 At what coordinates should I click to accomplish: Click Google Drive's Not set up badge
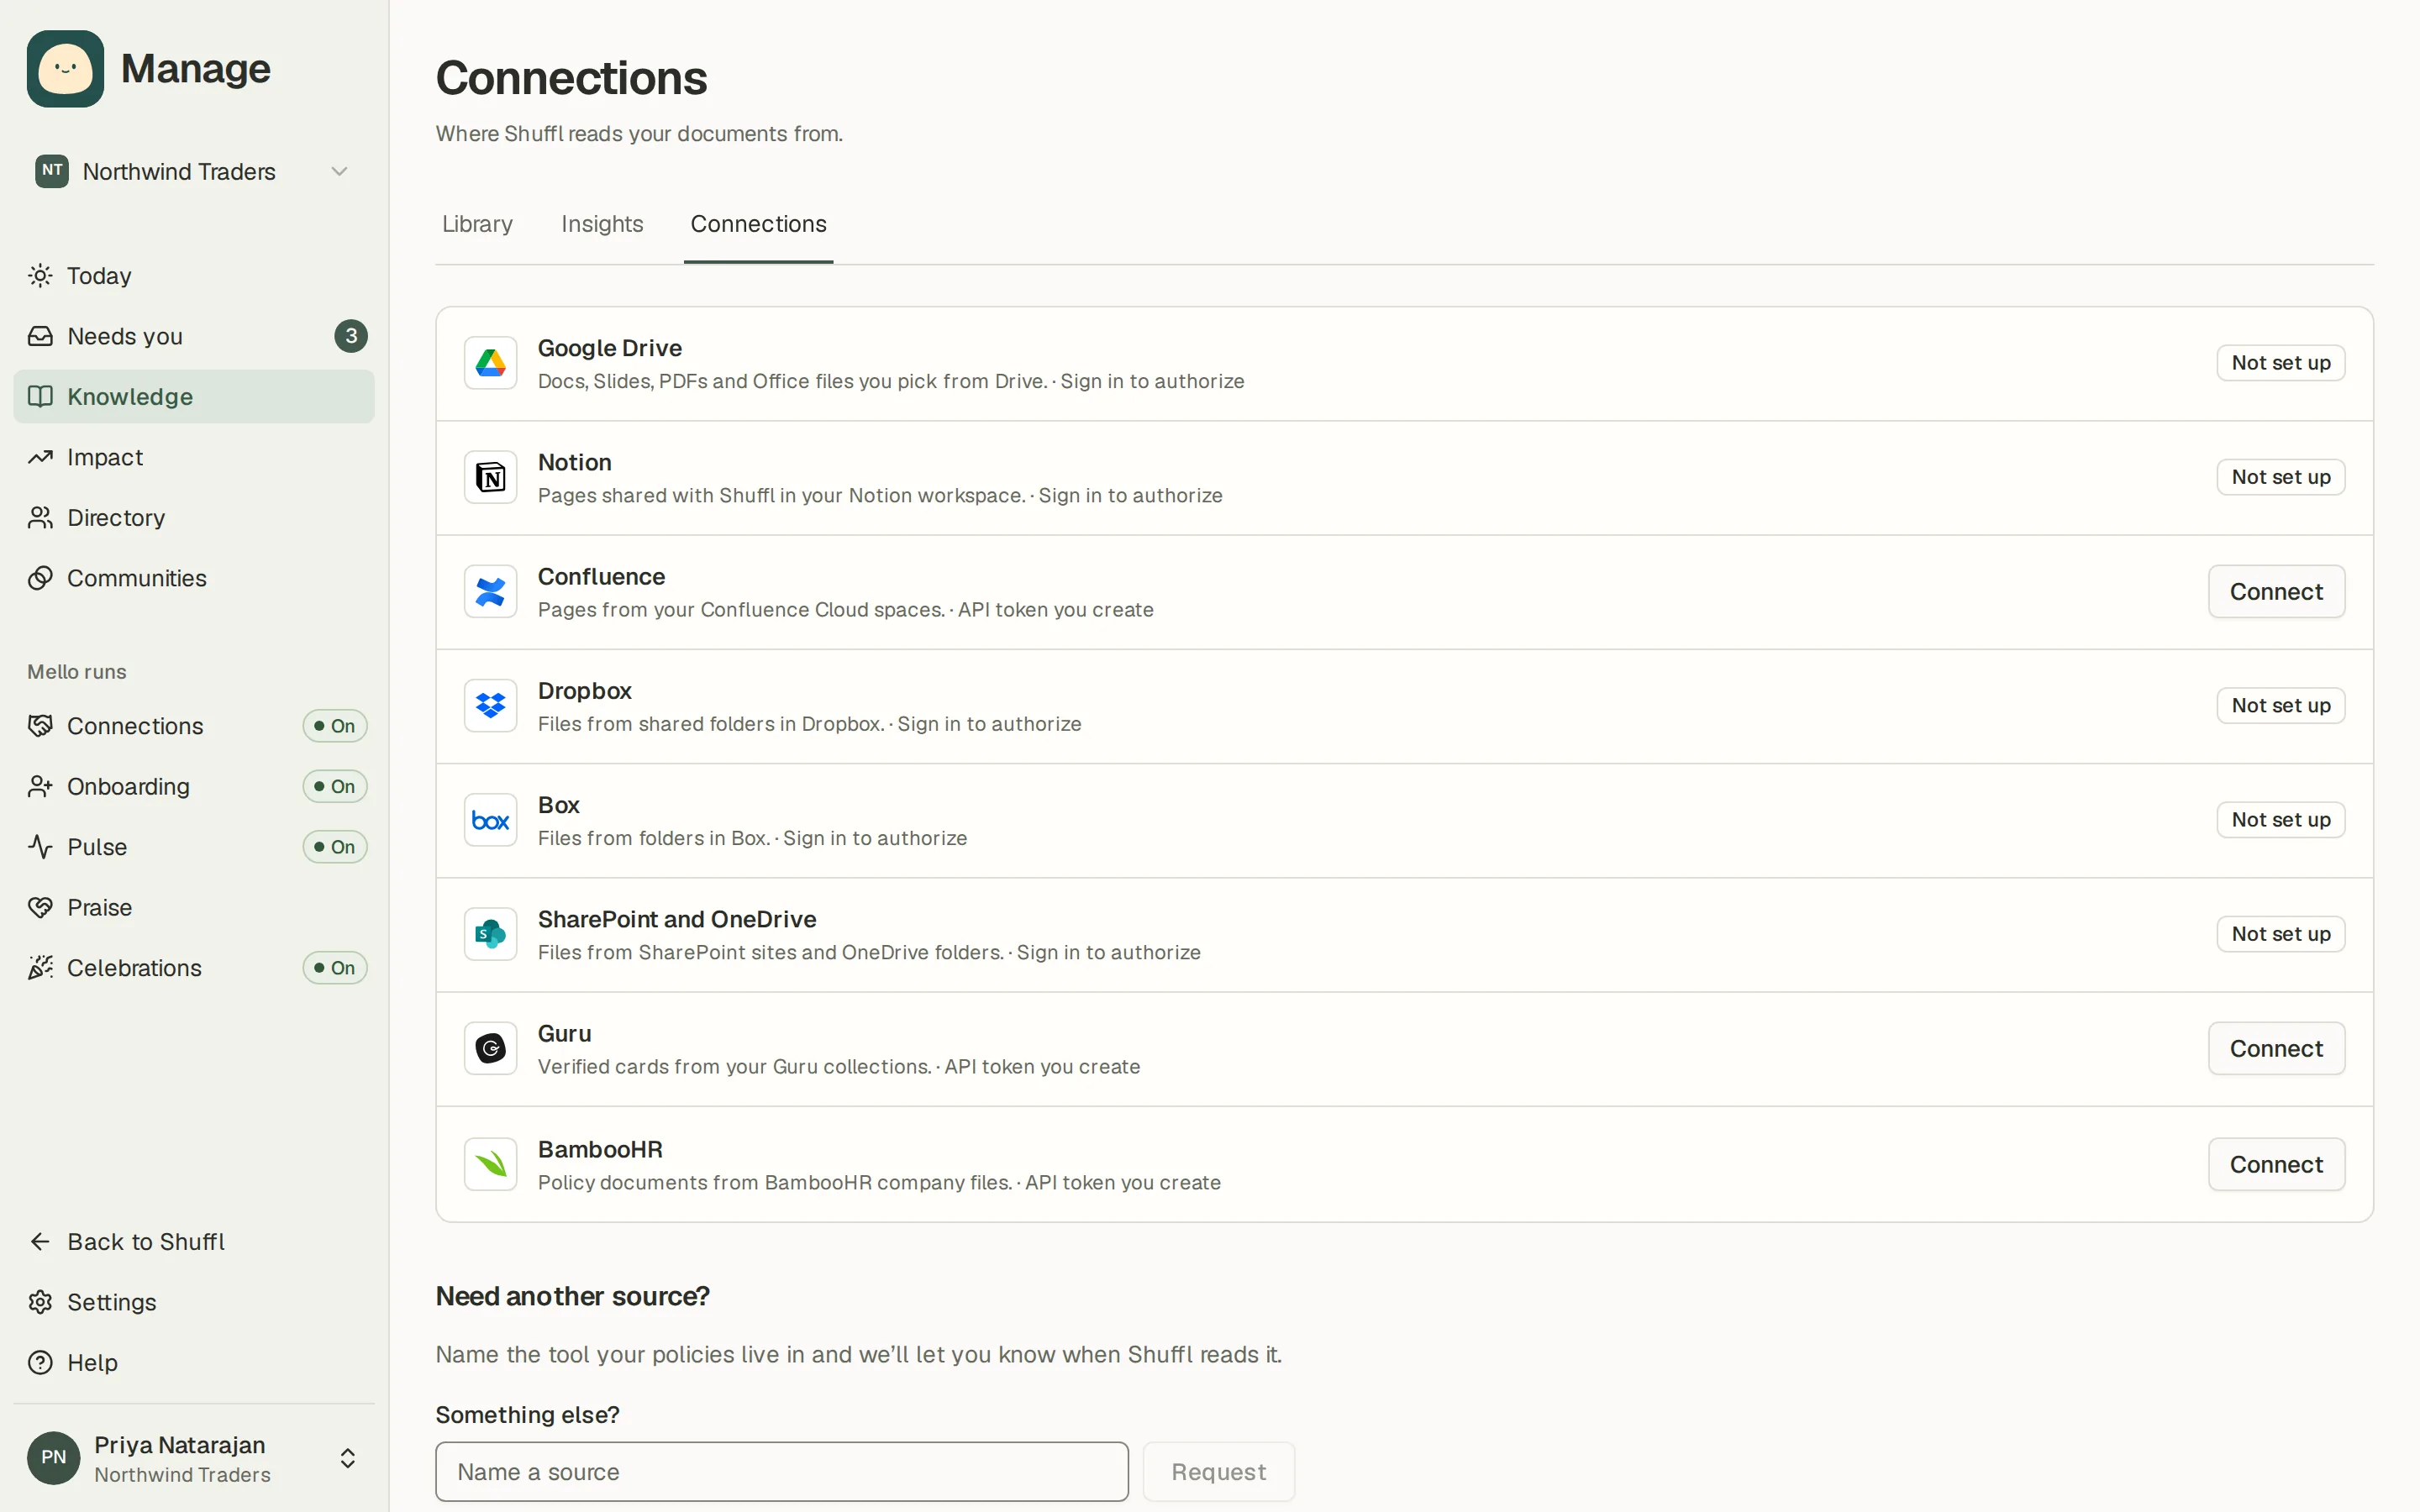pos(2281,363)
